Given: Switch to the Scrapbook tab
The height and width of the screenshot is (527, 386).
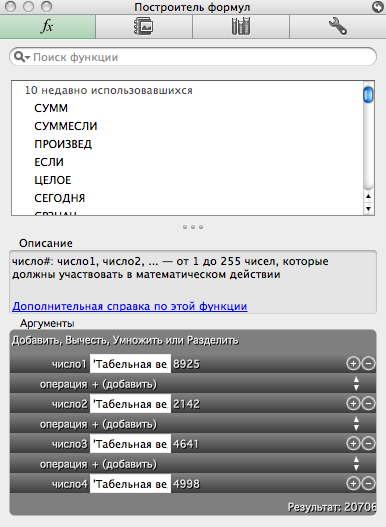Looking at the screenshot, I should click(x=144, y=27).
